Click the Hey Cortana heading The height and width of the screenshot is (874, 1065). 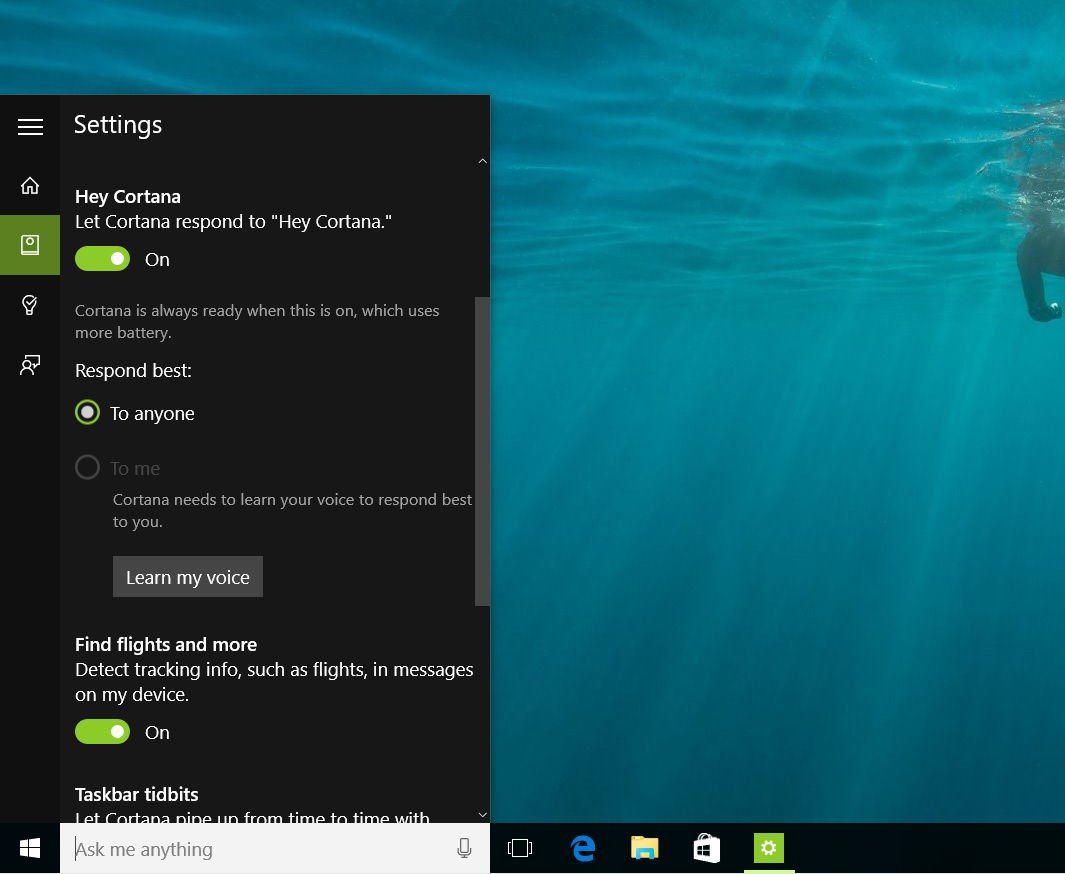tap(128, 196)
